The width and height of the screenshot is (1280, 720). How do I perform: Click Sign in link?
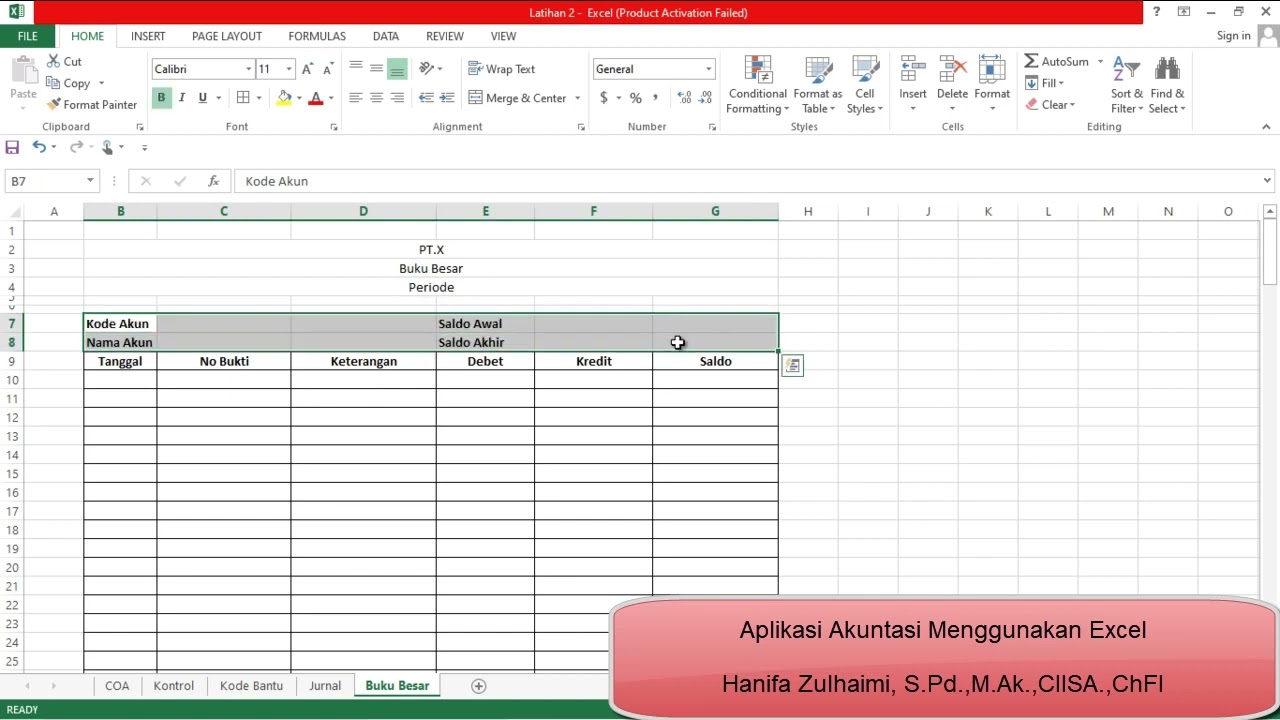[1234, 36]
